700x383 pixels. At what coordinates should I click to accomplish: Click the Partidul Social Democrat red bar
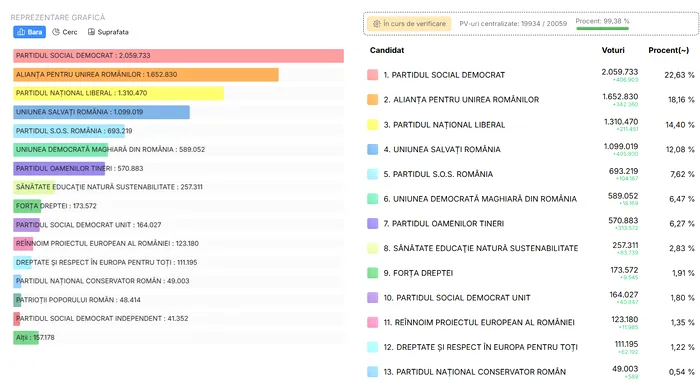[x=179, y=56]
